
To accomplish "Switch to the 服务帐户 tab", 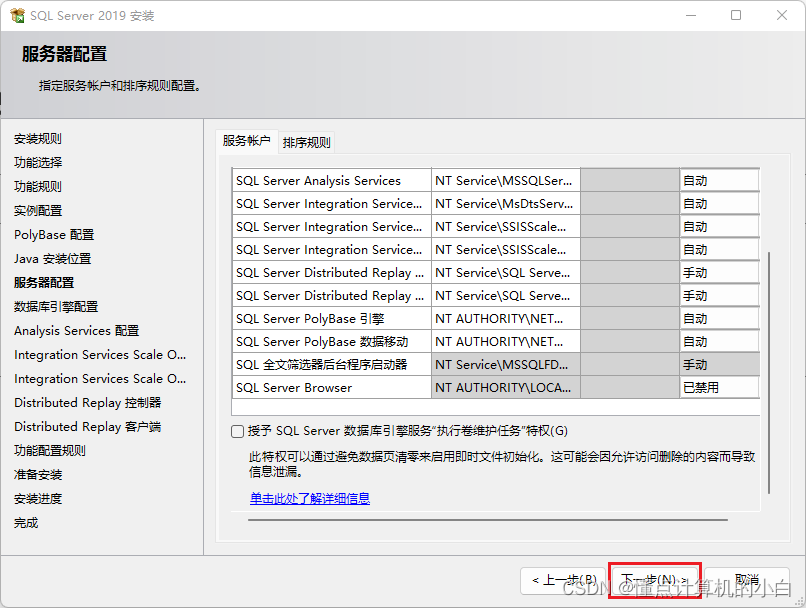I will (246, 141).
